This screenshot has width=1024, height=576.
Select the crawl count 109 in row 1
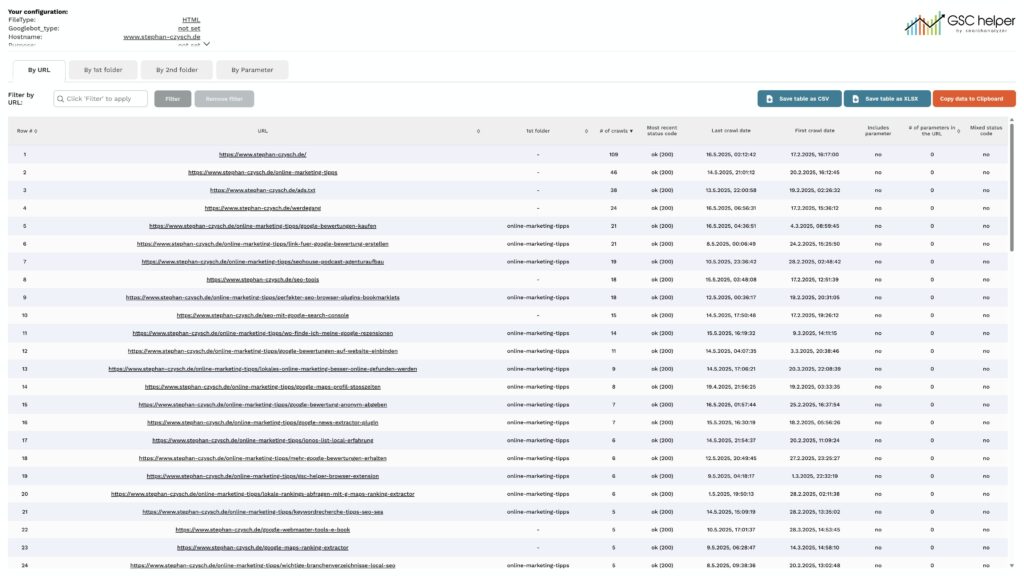pos(613,155)
